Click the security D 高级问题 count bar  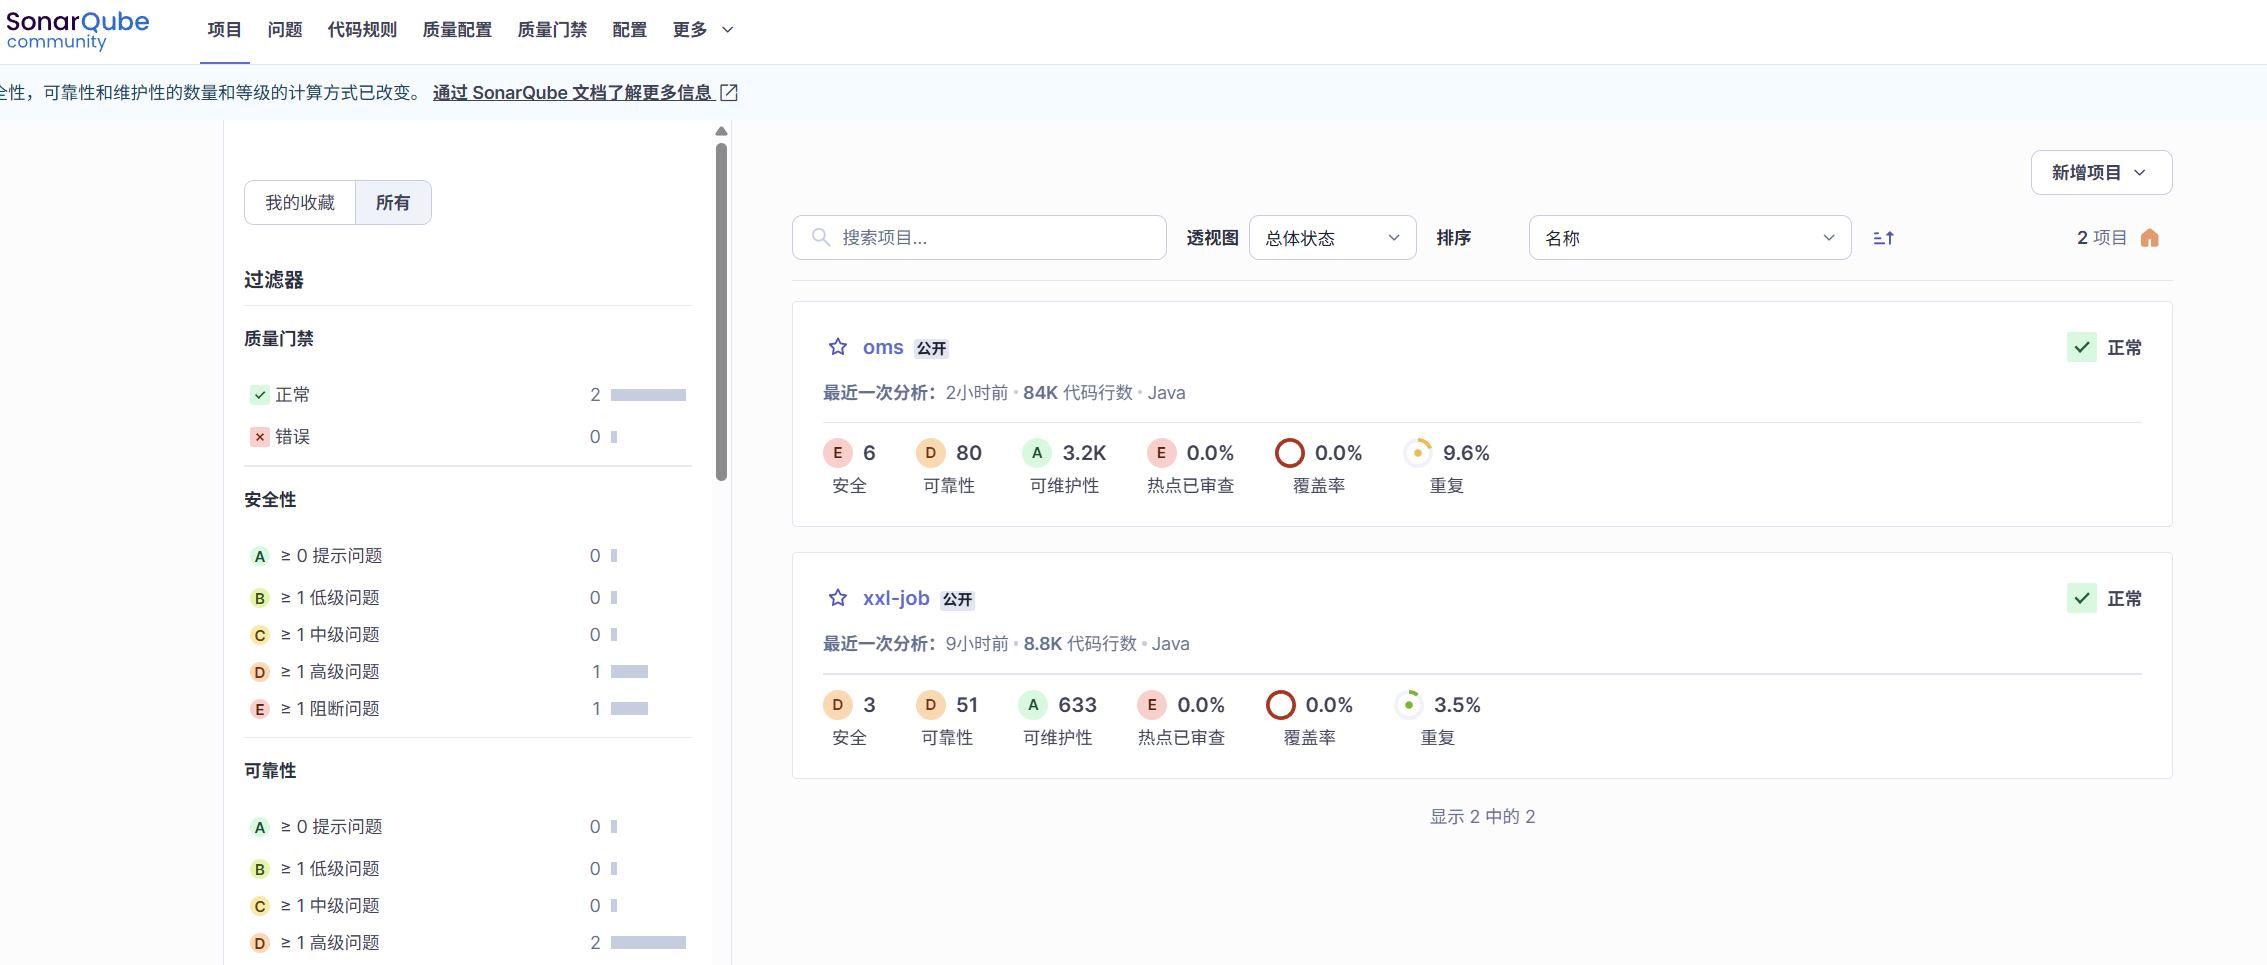(629, 672)
